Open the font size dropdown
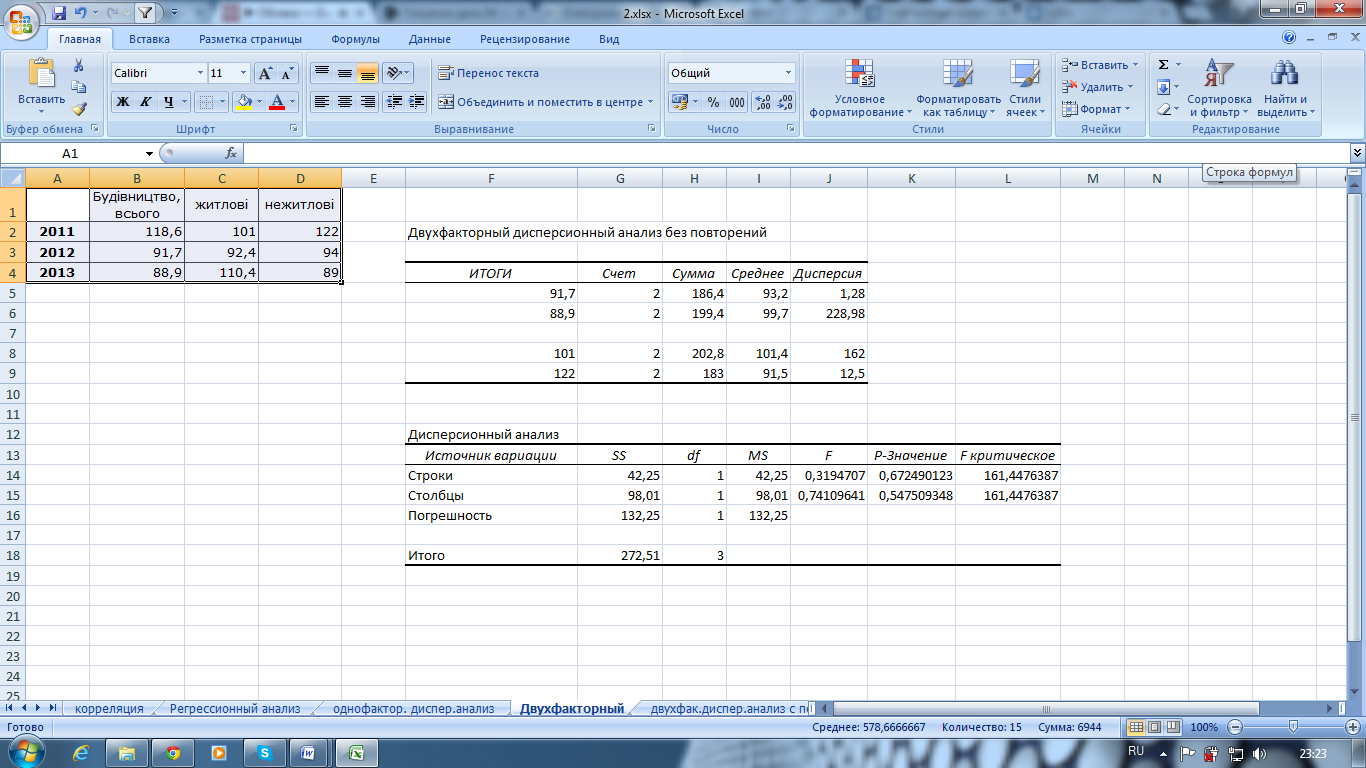 coord(243,73)
